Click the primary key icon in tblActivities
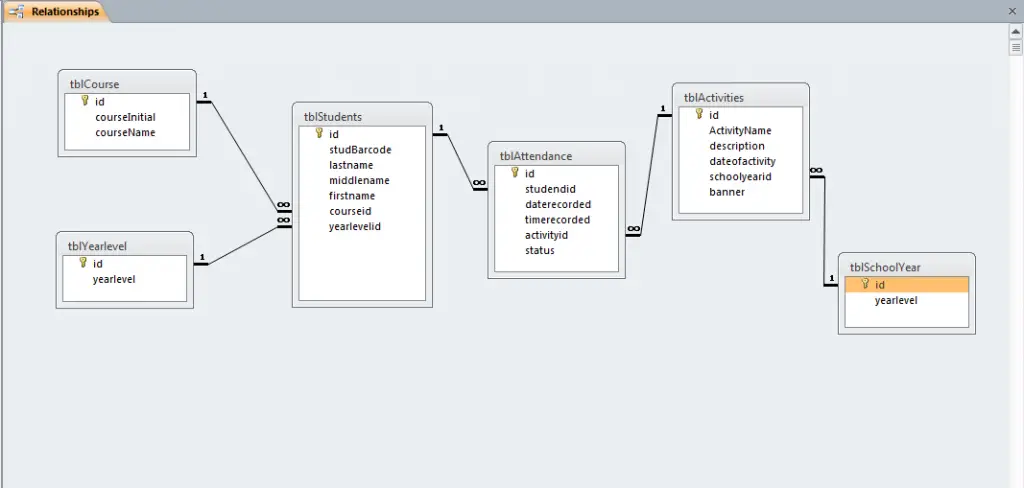Viewport: 1024px width, 488px height. [699, 114]
